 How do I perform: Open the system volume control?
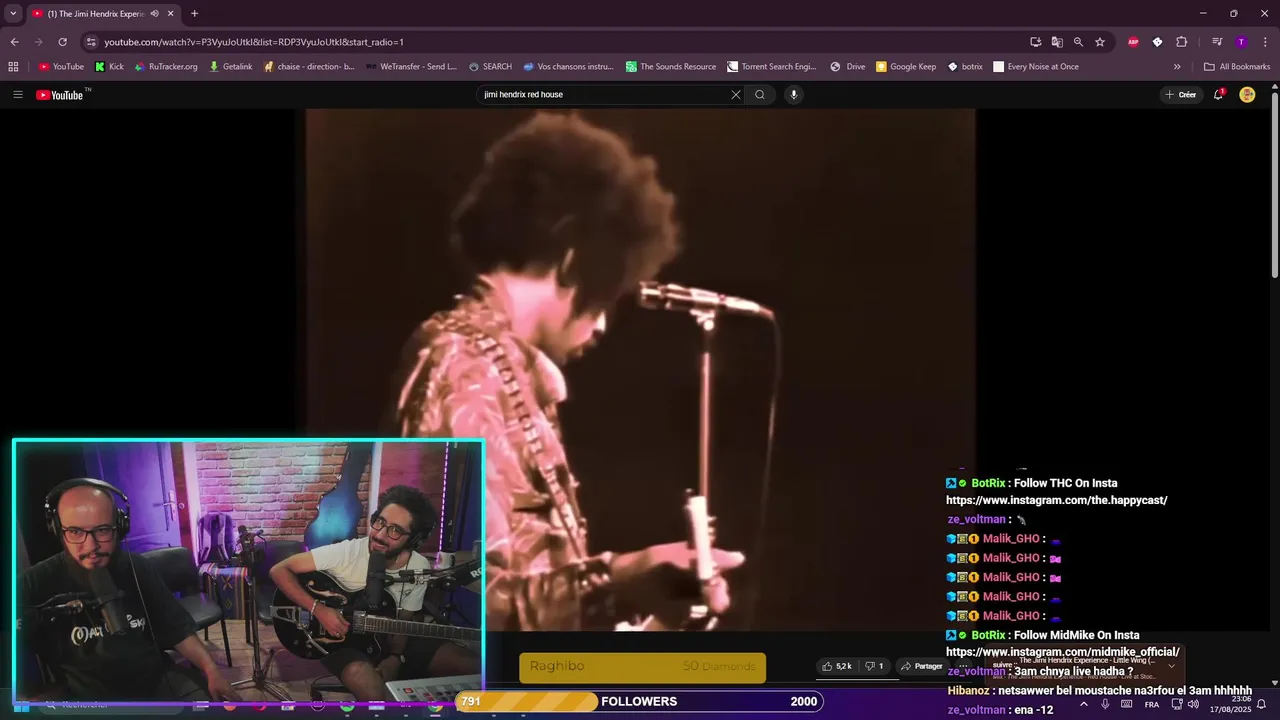coord(1193,704)
